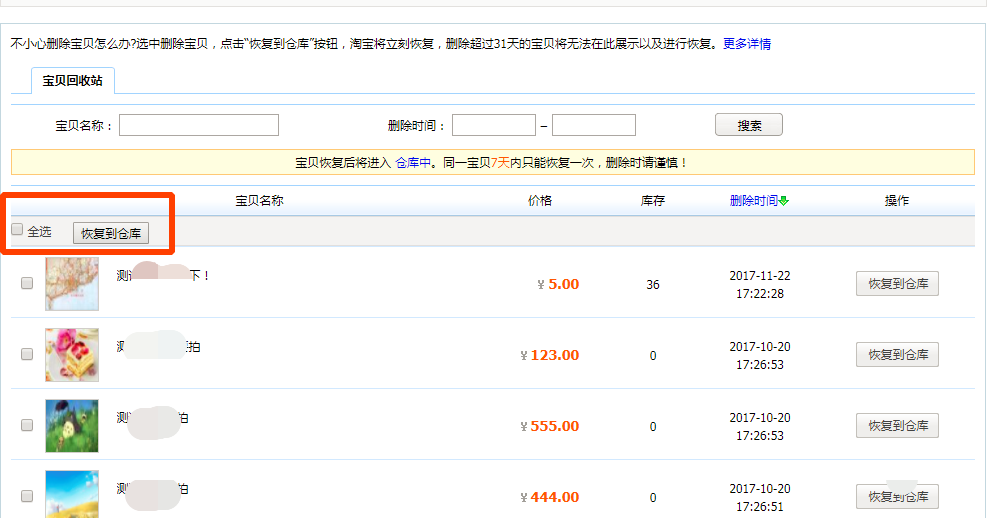
Task: Tick the checkbox for the ¥444.00 item
Action: pos(27,496)
